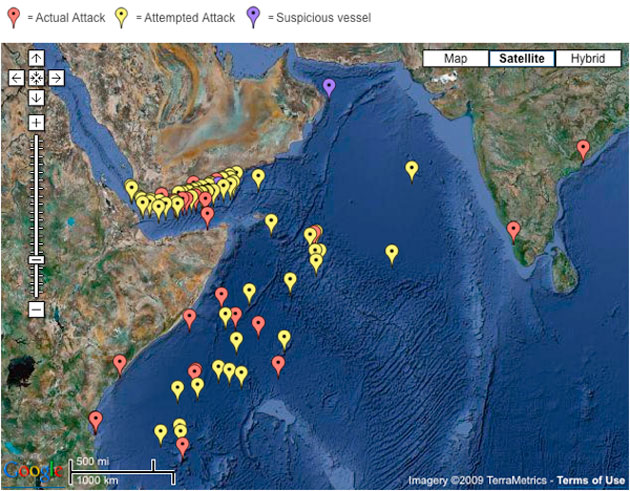Pan the map right with the arrow button
Image resolution: width=630 pixels, height=491 pixels.
point(56,78)
